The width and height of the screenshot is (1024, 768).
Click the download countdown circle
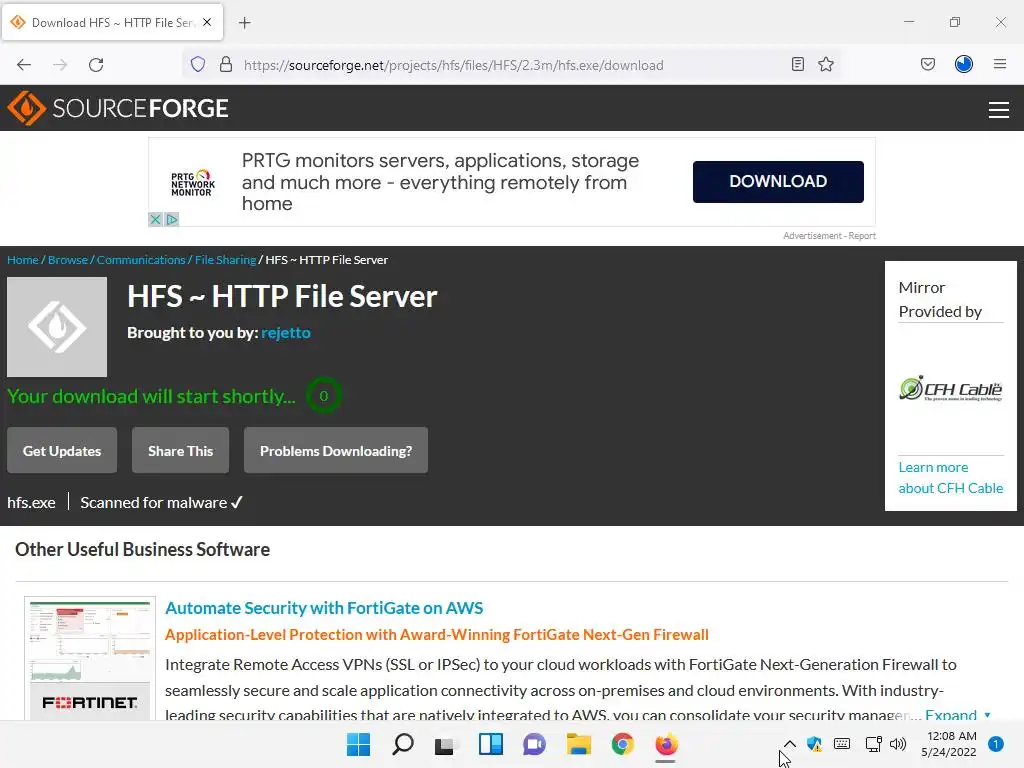click(x=323, y=396)
